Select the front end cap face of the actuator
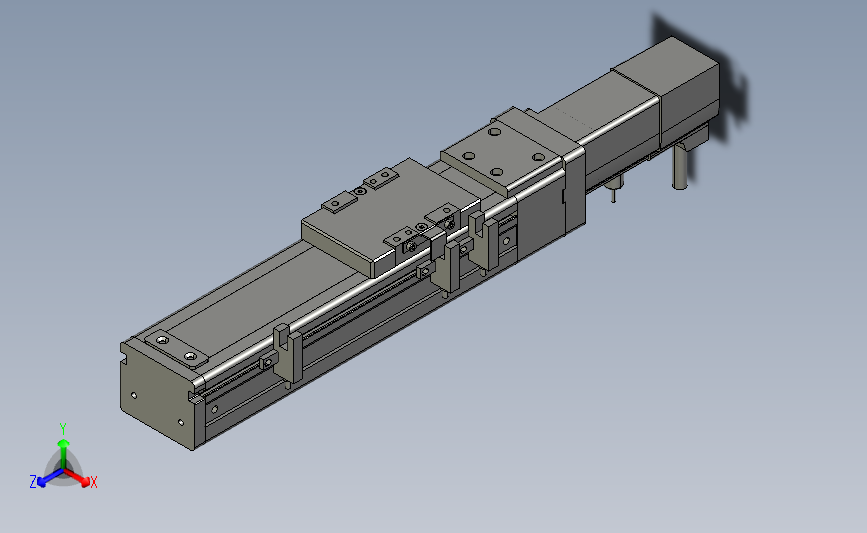The image size is (867, 533). pyautogui.click(x=156, y=396)
